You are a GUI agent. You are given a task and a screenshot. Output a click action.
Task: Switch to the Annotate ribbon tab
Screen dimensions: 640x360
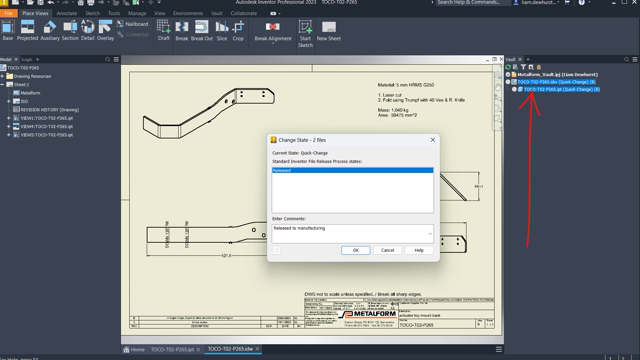[x=67, y=13]
